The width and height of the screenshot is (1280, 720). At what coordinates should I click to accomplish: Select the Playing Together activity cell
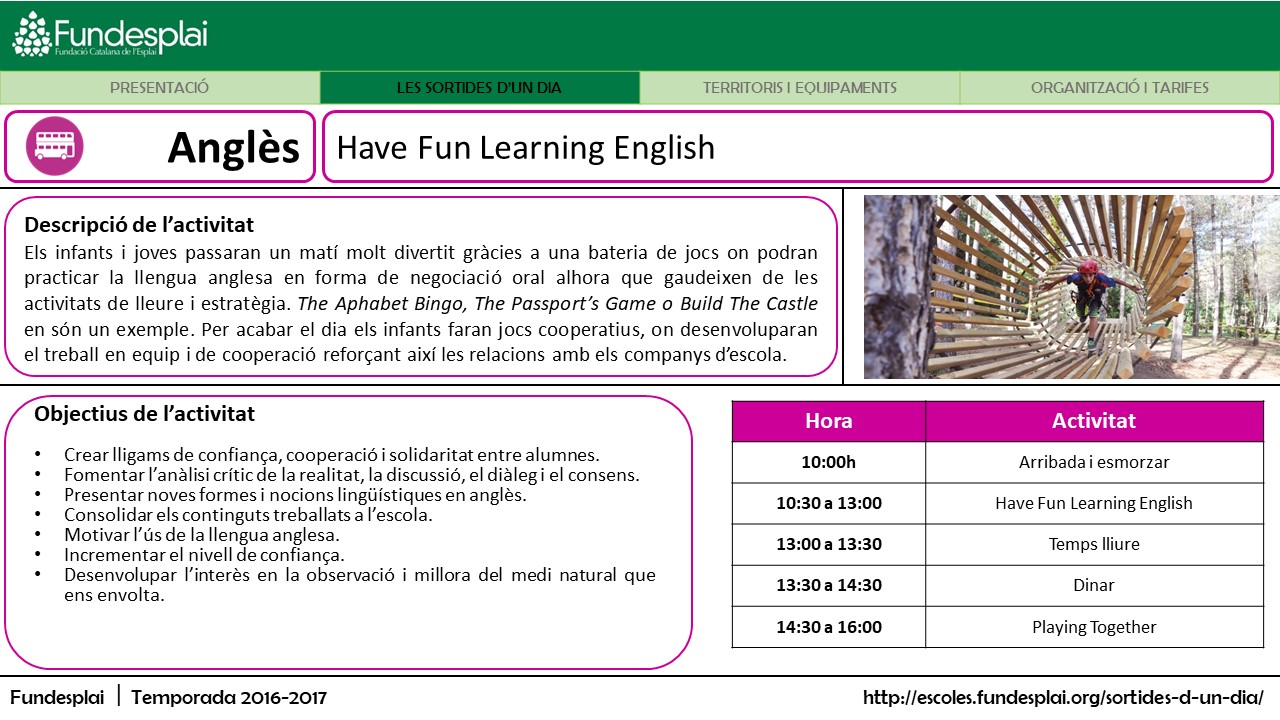(x=1093, y=627)
